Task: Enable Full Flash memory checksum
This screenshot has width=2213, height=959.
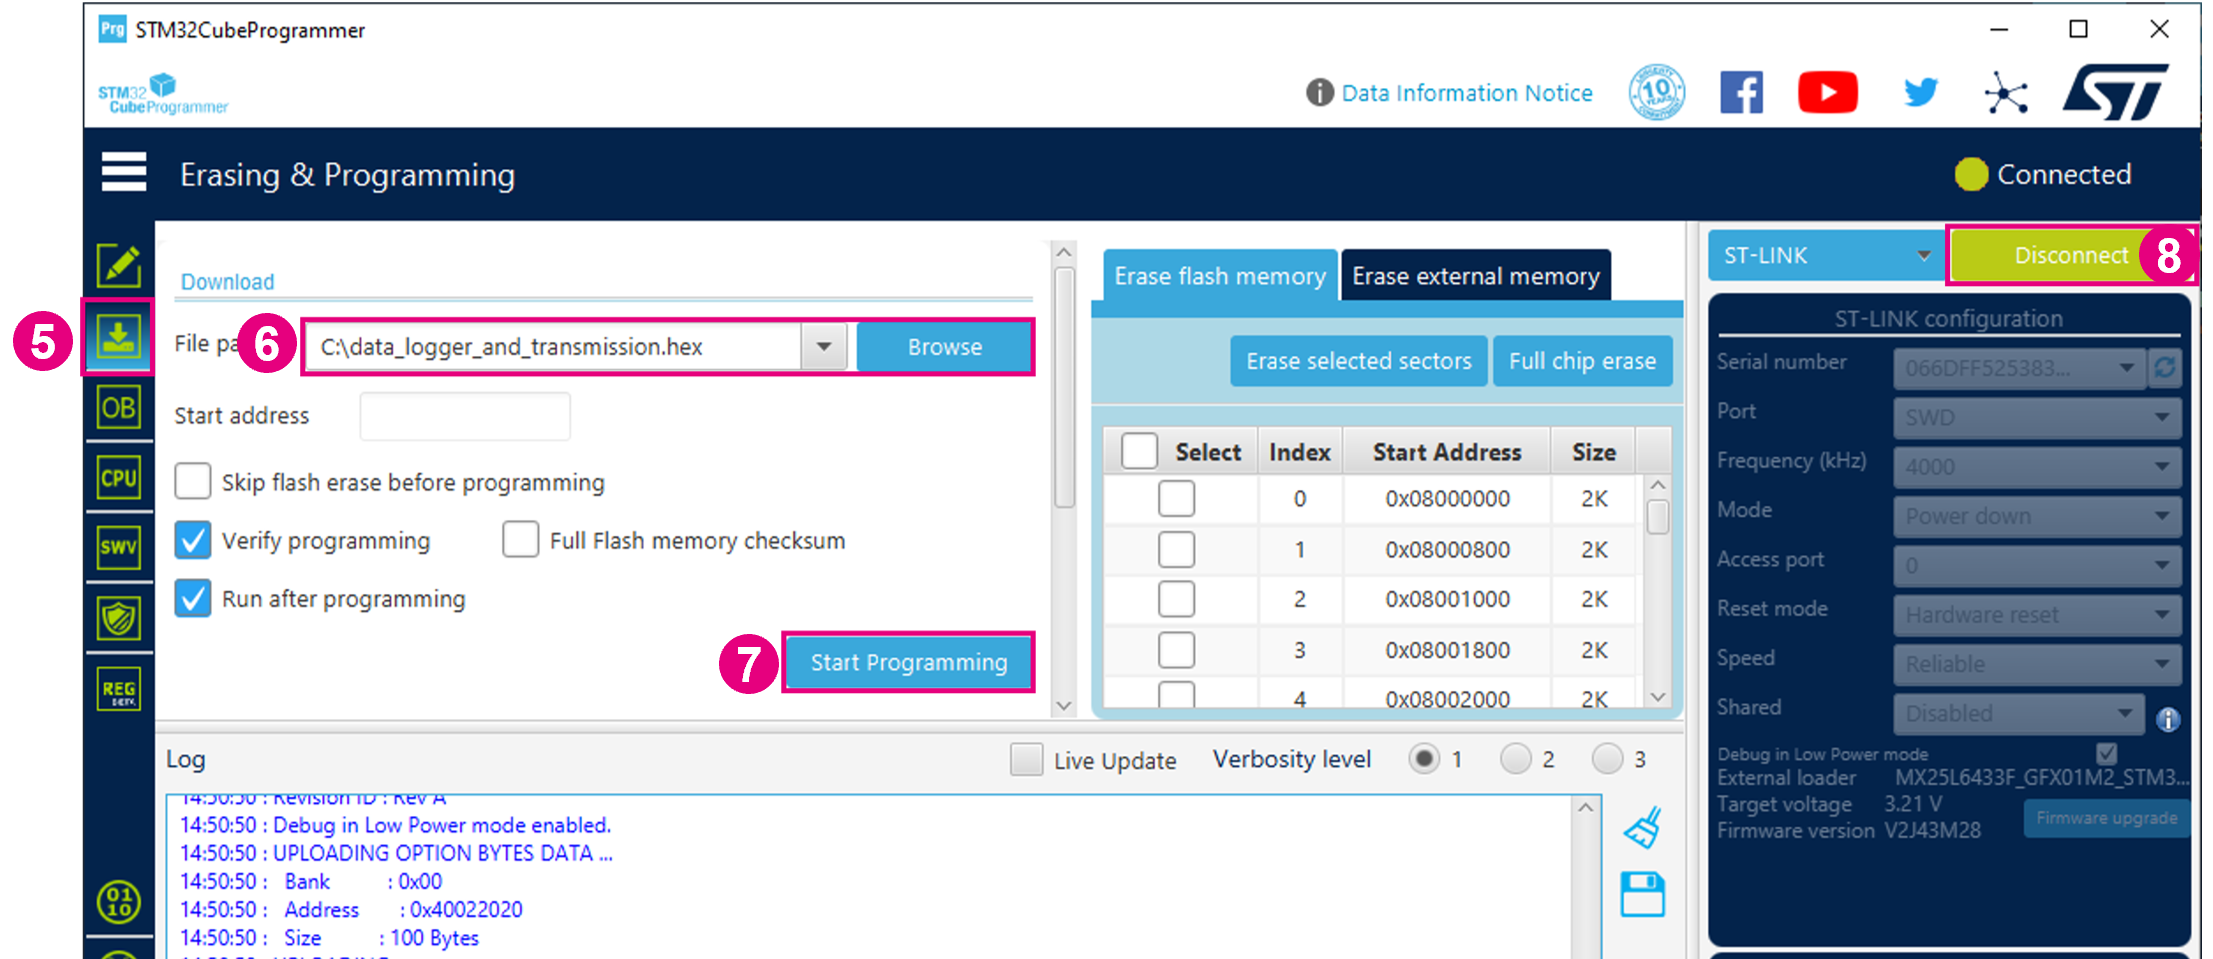Action: point(520,539)
